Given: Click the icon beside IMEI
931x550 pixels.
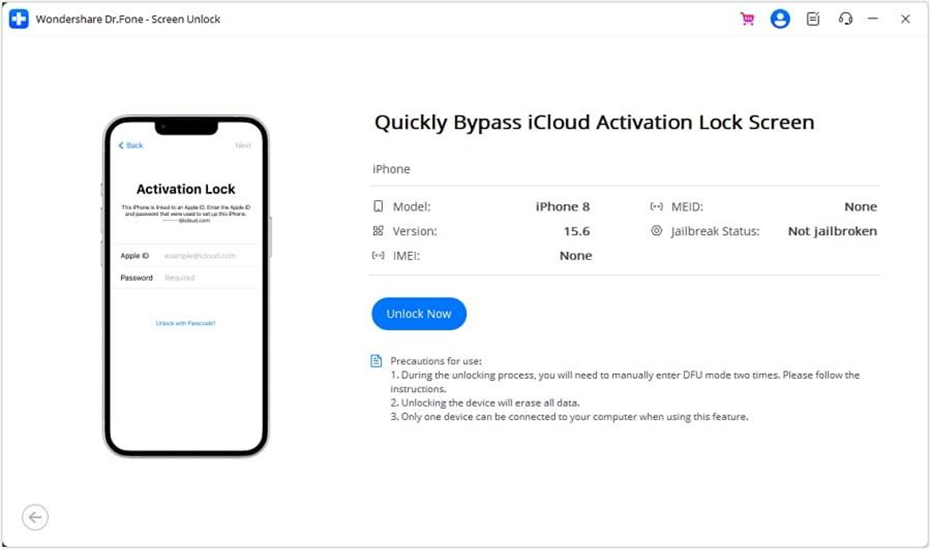Looking at the screenshot, I should tap(378, 256).
